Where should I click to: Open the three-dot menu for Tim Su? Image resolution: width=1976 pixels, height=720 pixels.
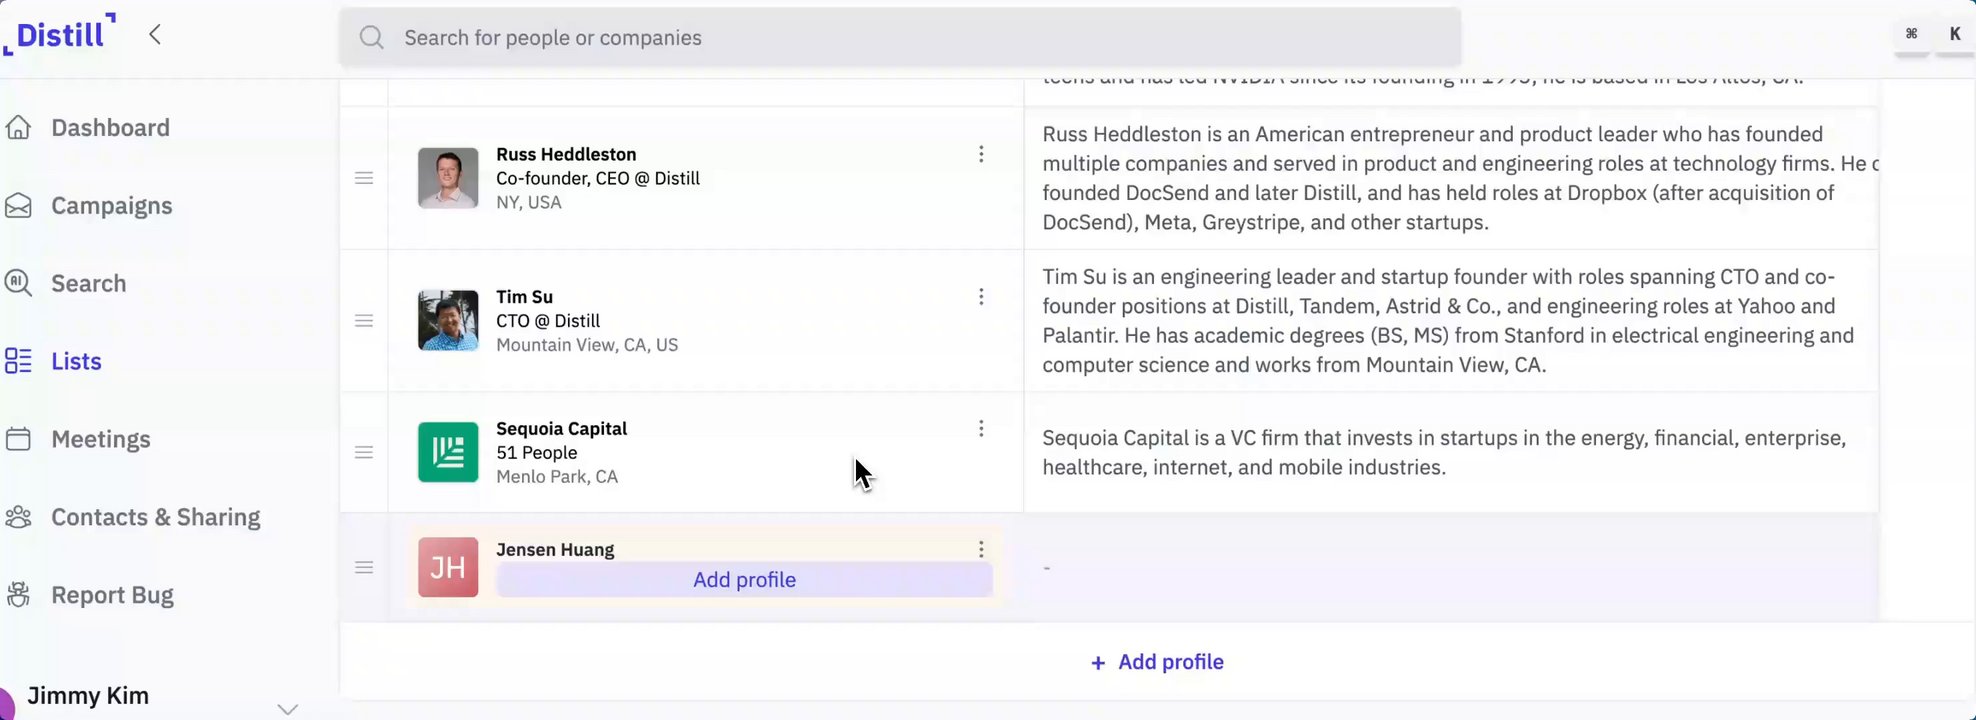tap(981, 297)
